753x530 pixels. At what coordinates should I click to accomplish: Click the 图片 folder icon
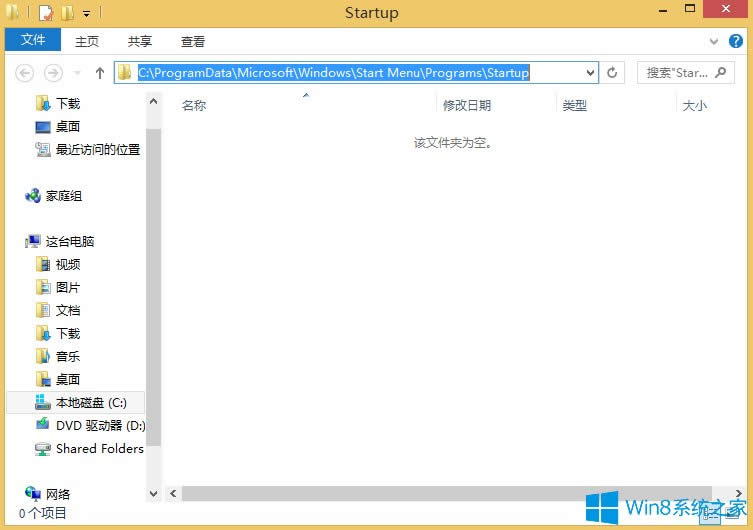[43, 287]
